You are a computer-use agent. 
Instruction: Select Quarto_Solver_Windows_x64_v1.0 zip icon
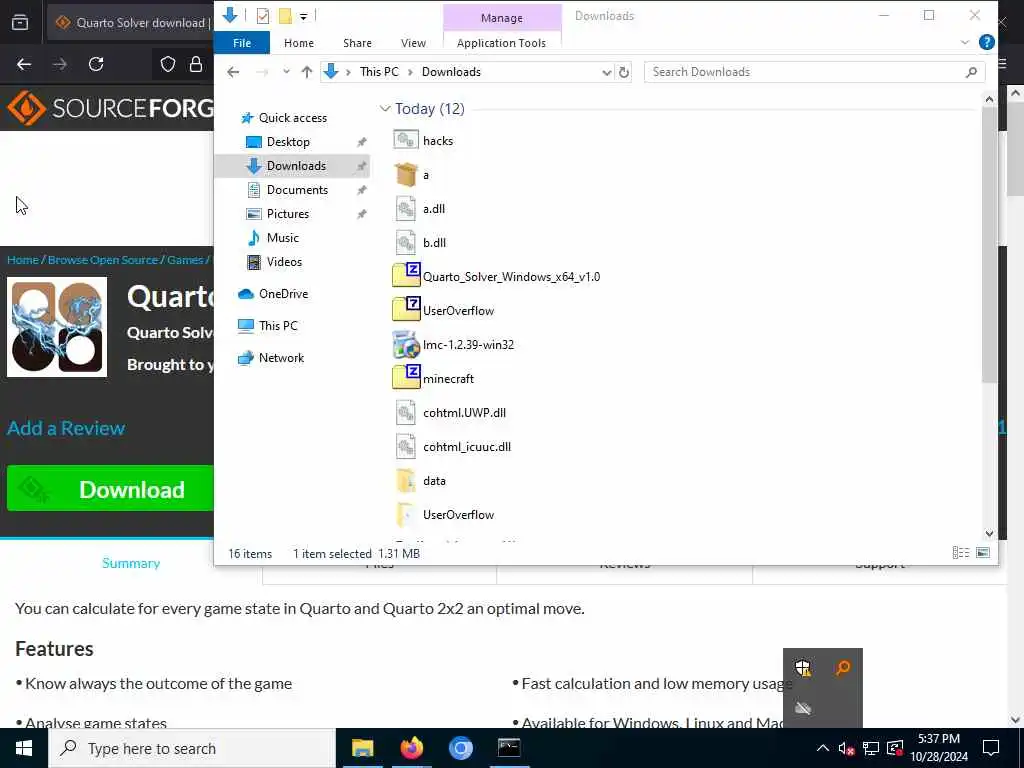[406, 276]
